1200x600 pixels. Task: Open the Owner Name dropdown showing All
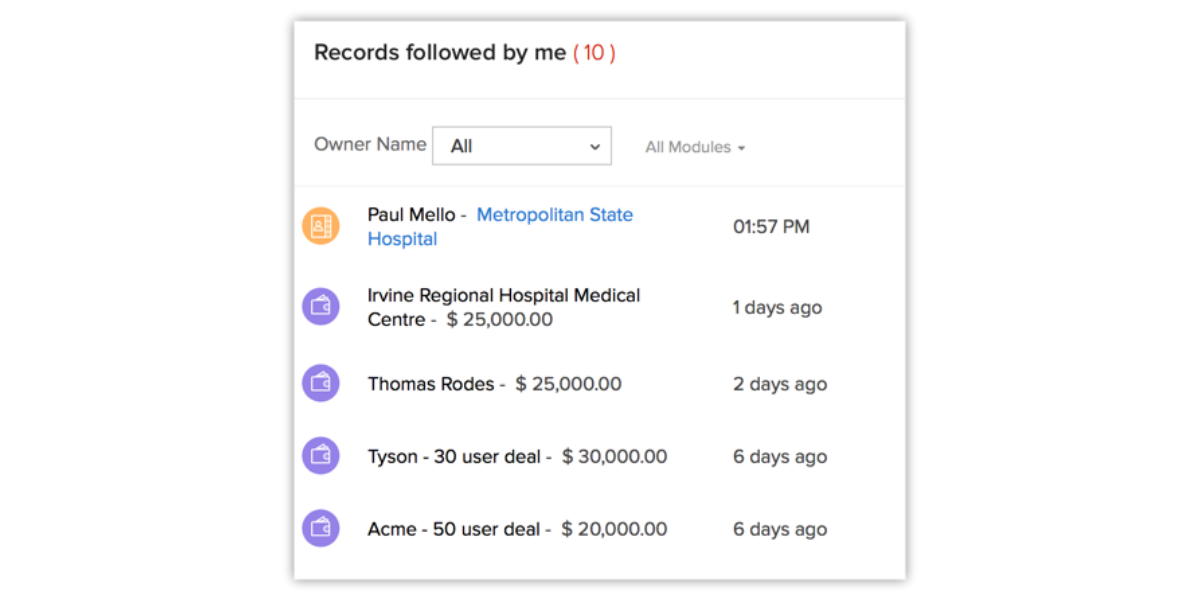521,146
